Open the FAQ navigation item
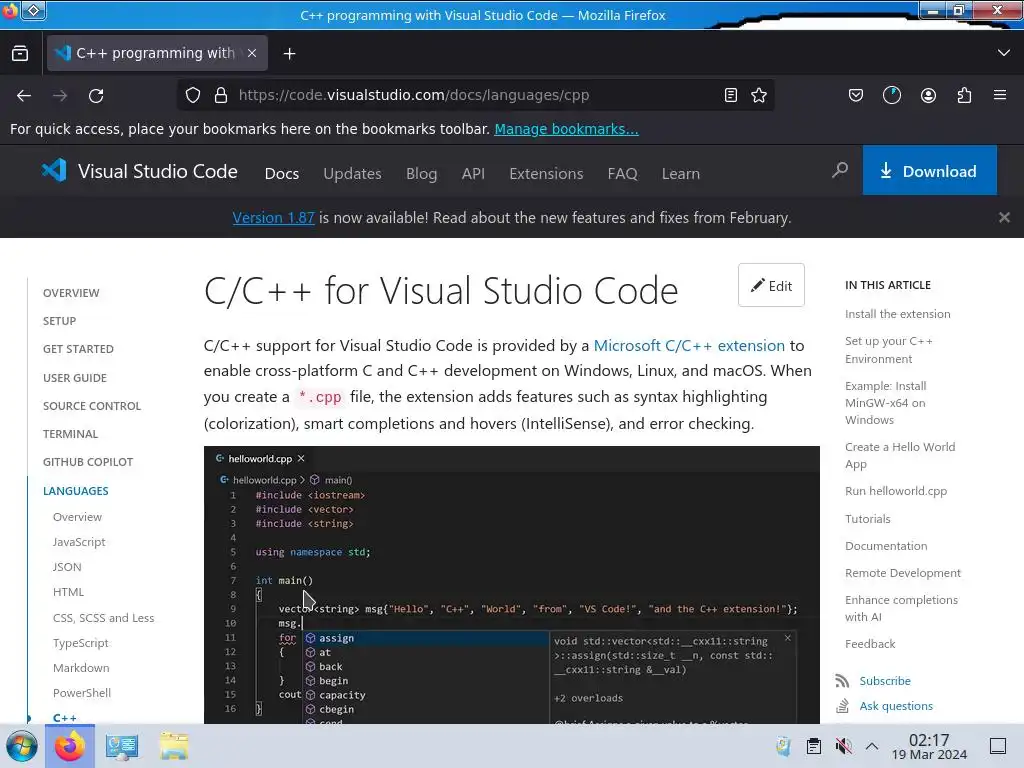1024x768 pixels. coord(622,174)
